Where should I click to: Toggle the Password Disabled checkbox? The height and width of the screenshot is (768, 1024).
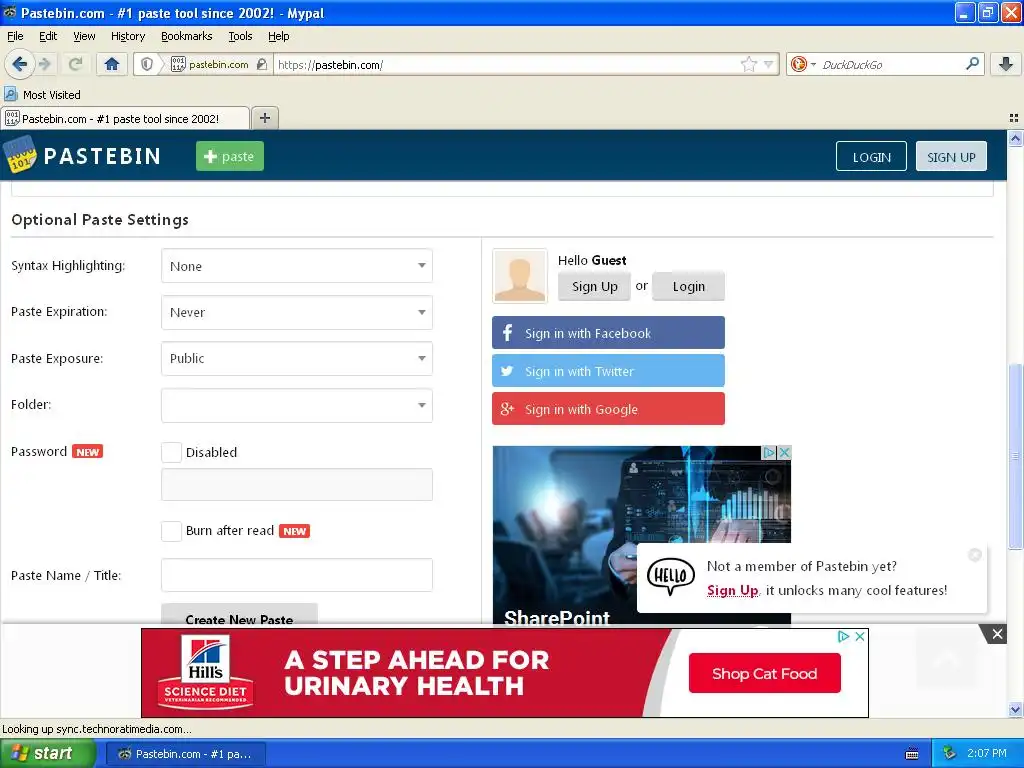171,452
